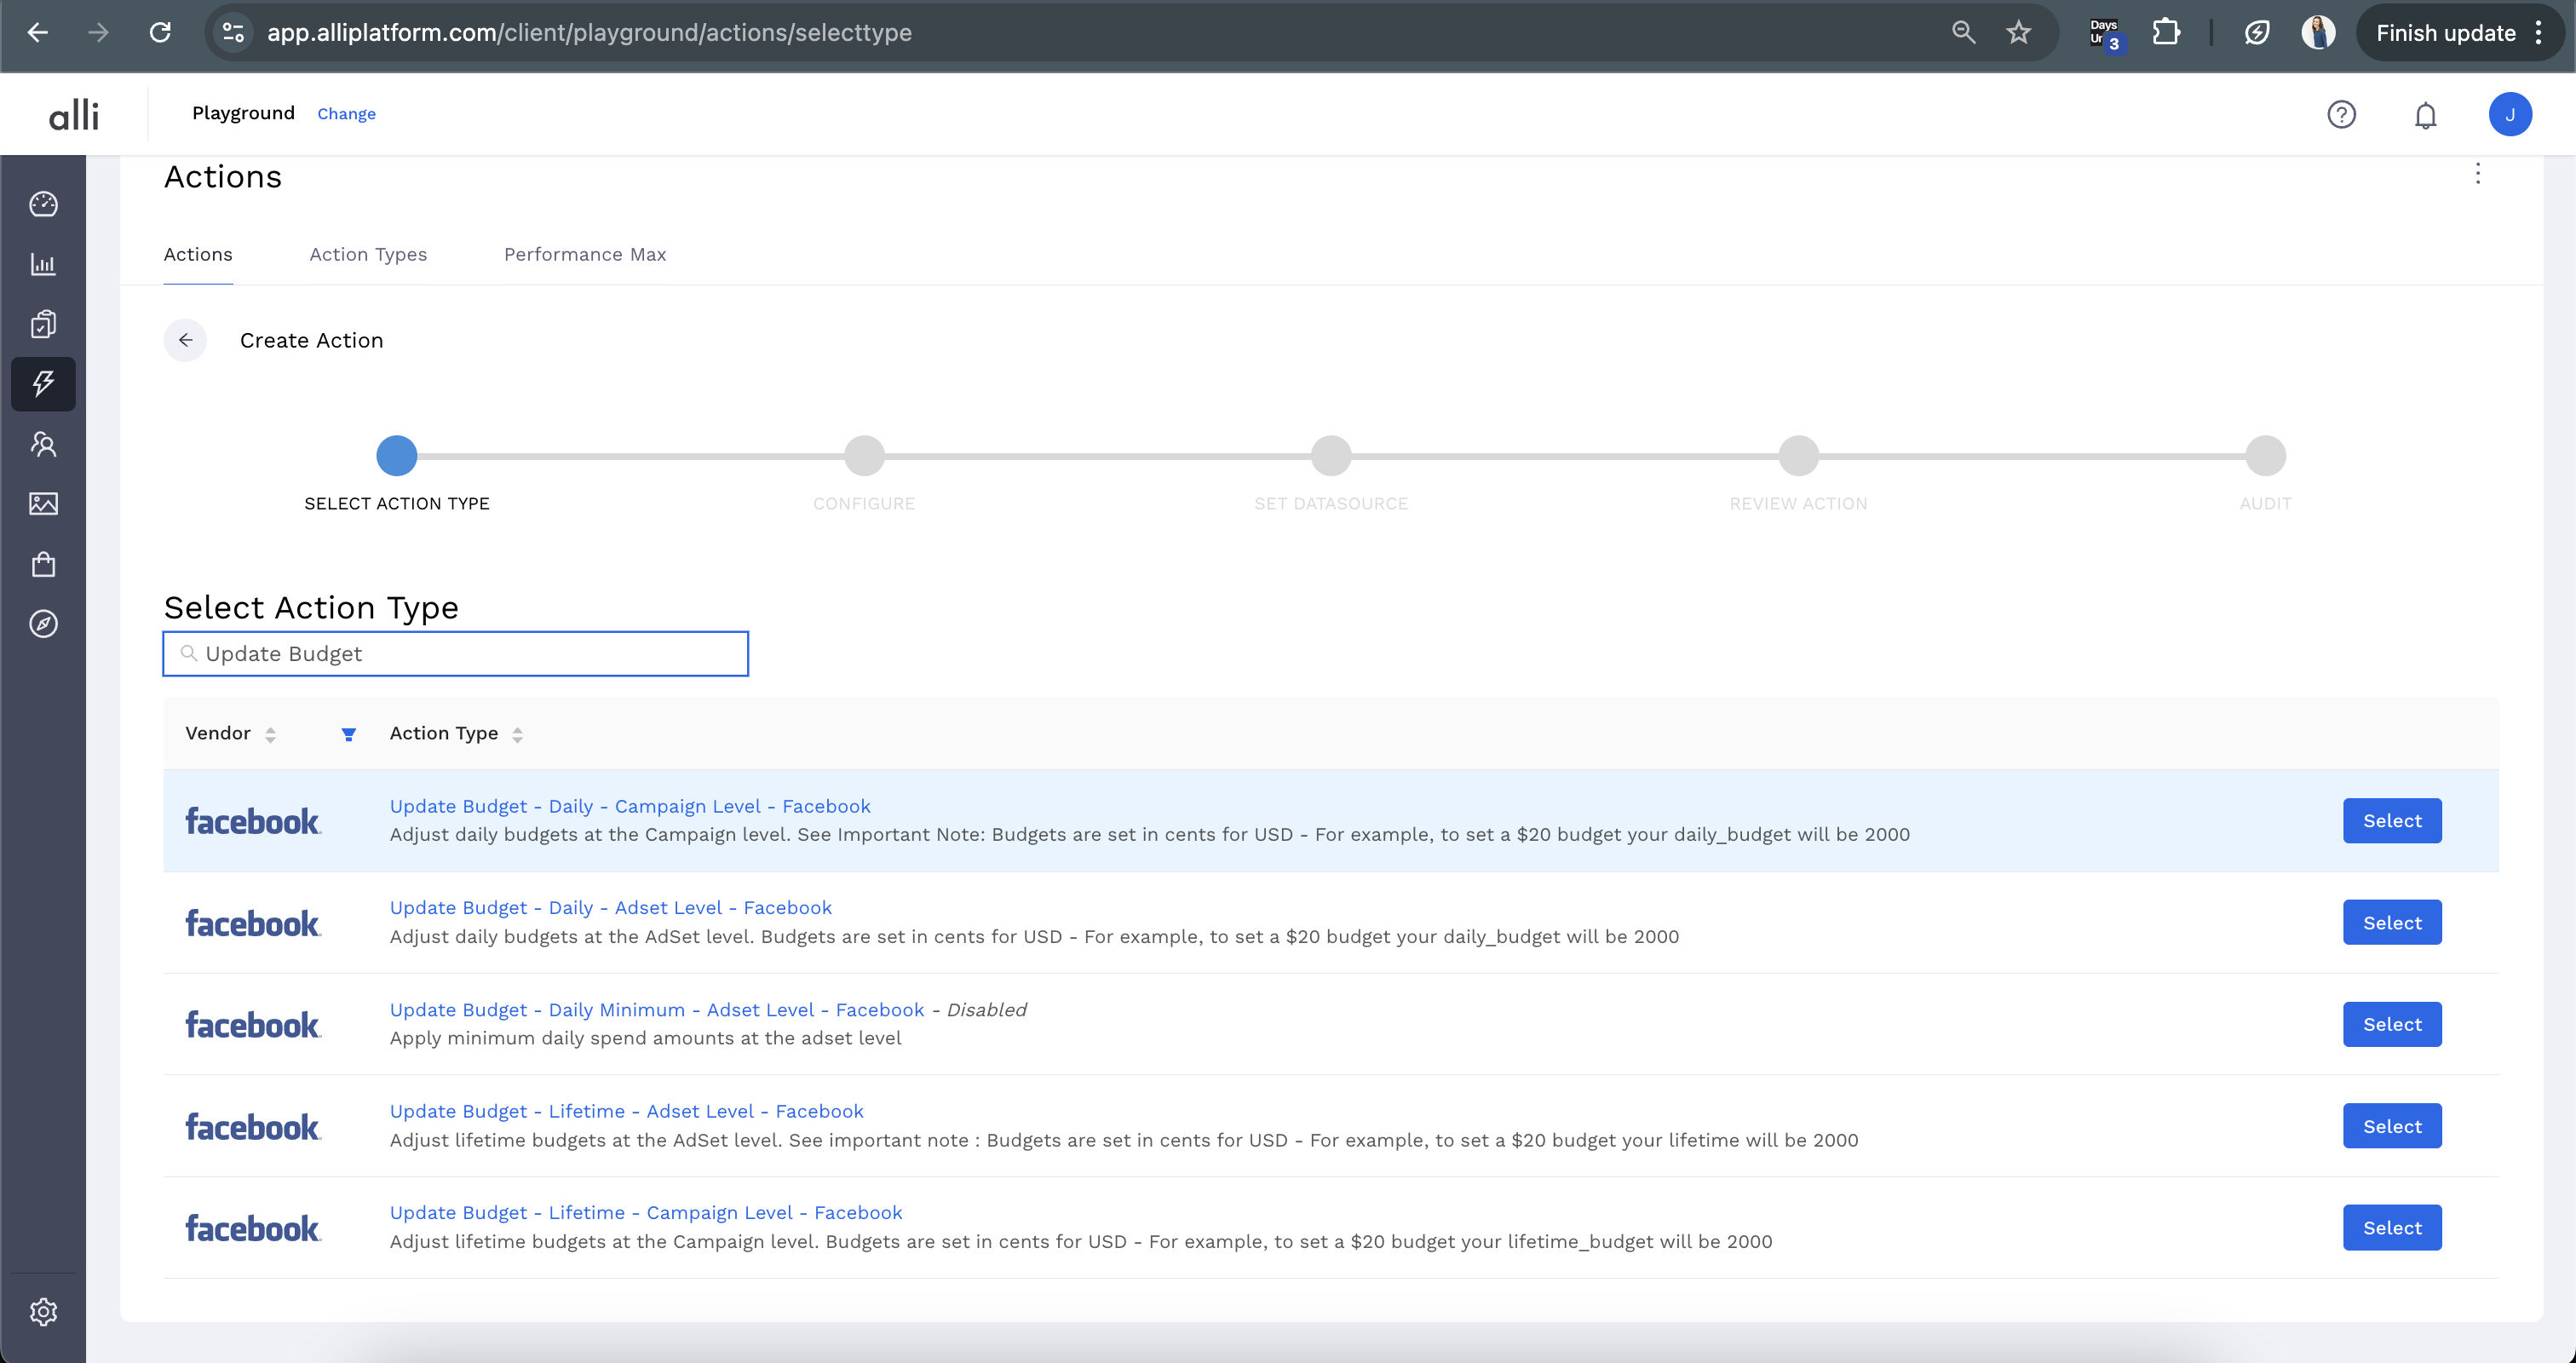Select Update Budget Daily Adset Level action

coord(2391,922)
